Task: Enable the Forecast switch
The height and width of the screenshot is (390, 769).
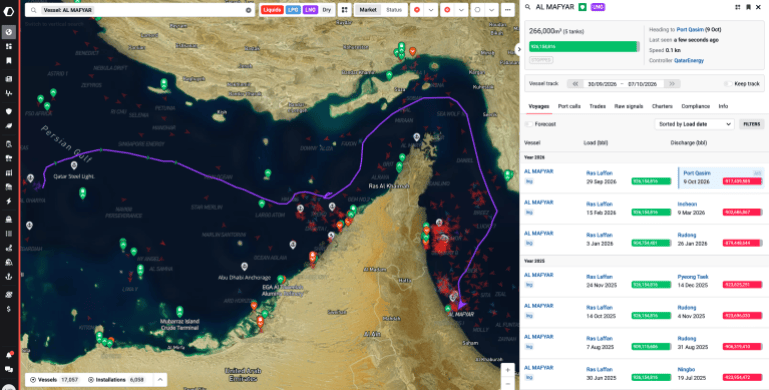Action: click(529, 124)
